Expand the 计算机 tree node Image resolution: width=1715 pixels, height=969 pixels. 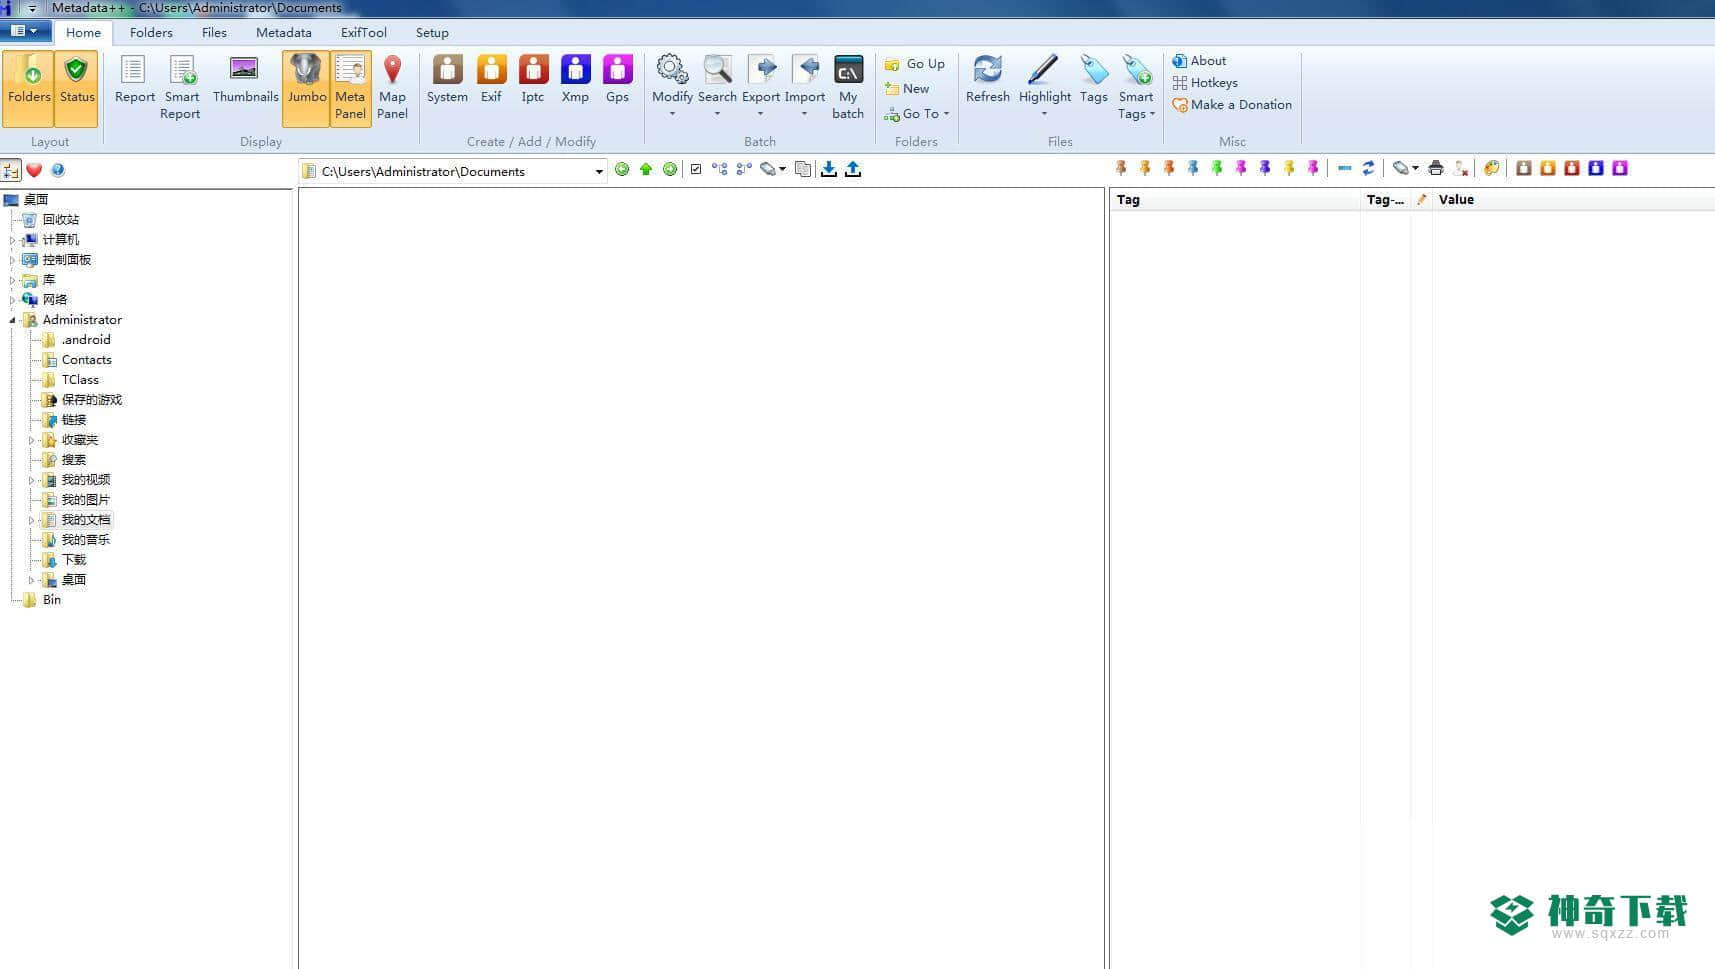tap(13, 240)
